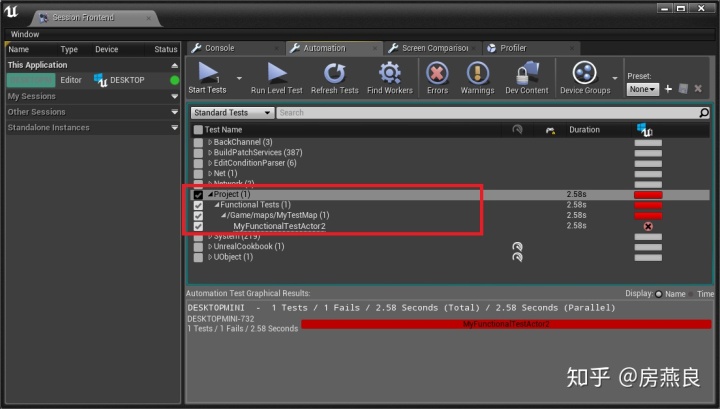Click into the test Search field
The height and width of the screenshot is (409, 720).
tap(487, 112)
